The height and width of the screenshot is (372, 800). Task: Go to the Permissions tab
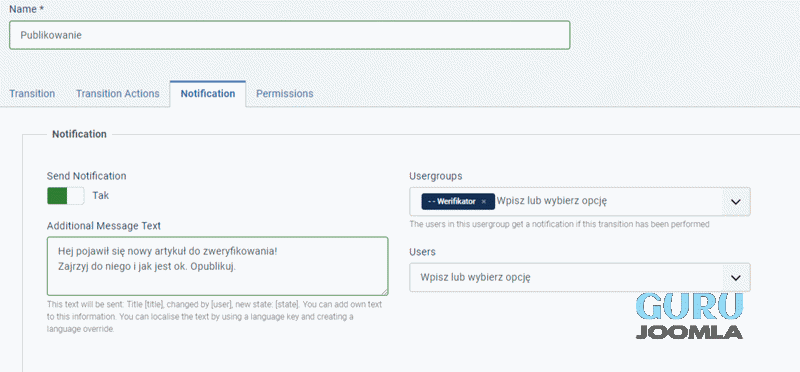(x=285, y=94)
